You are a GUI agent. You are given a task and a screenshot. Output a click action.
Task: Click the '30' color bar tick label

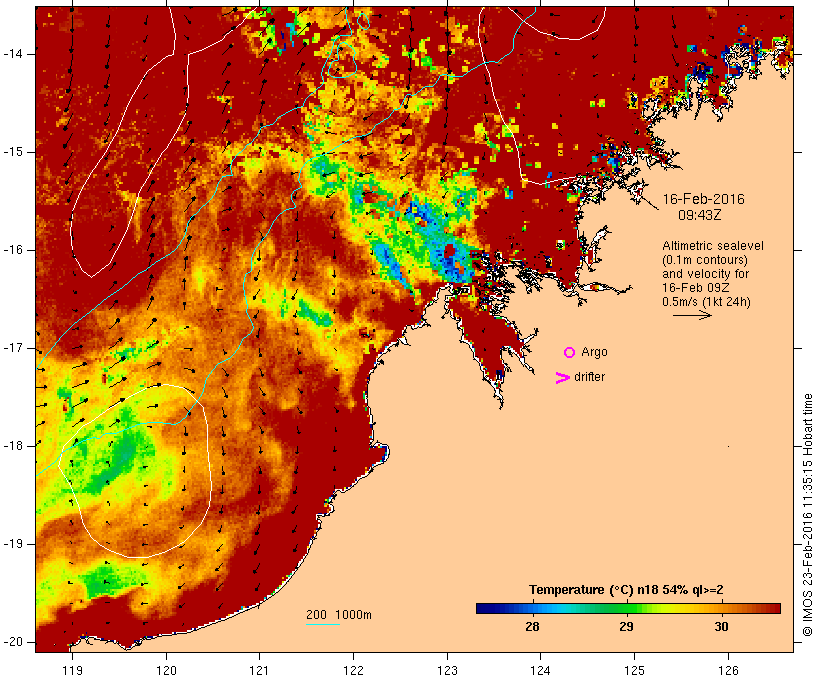(x=721, y=627)
